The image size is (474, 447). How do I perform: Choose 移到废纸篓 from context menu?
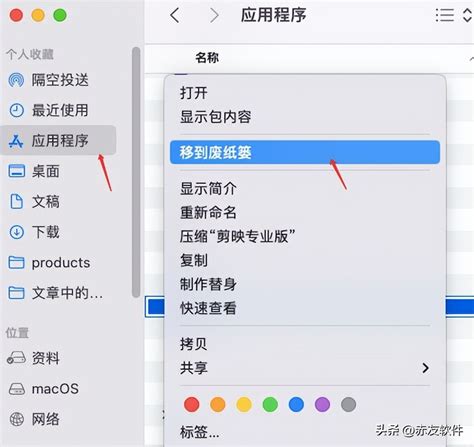pos(305,152)
